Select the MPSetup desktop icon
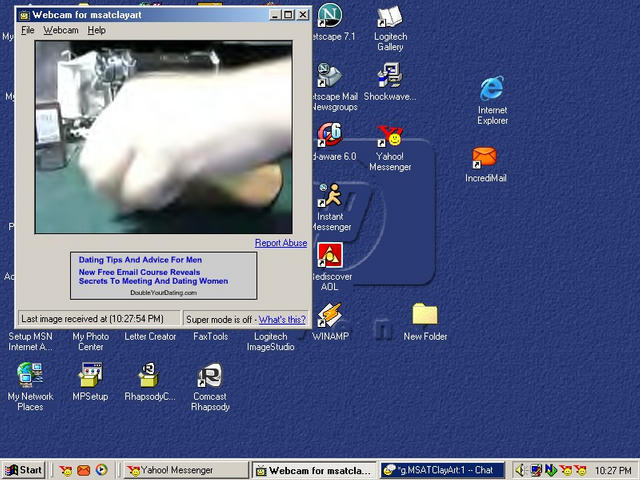Image resolution: width=640 pixels, height=480 pixels. click(90, 375)
